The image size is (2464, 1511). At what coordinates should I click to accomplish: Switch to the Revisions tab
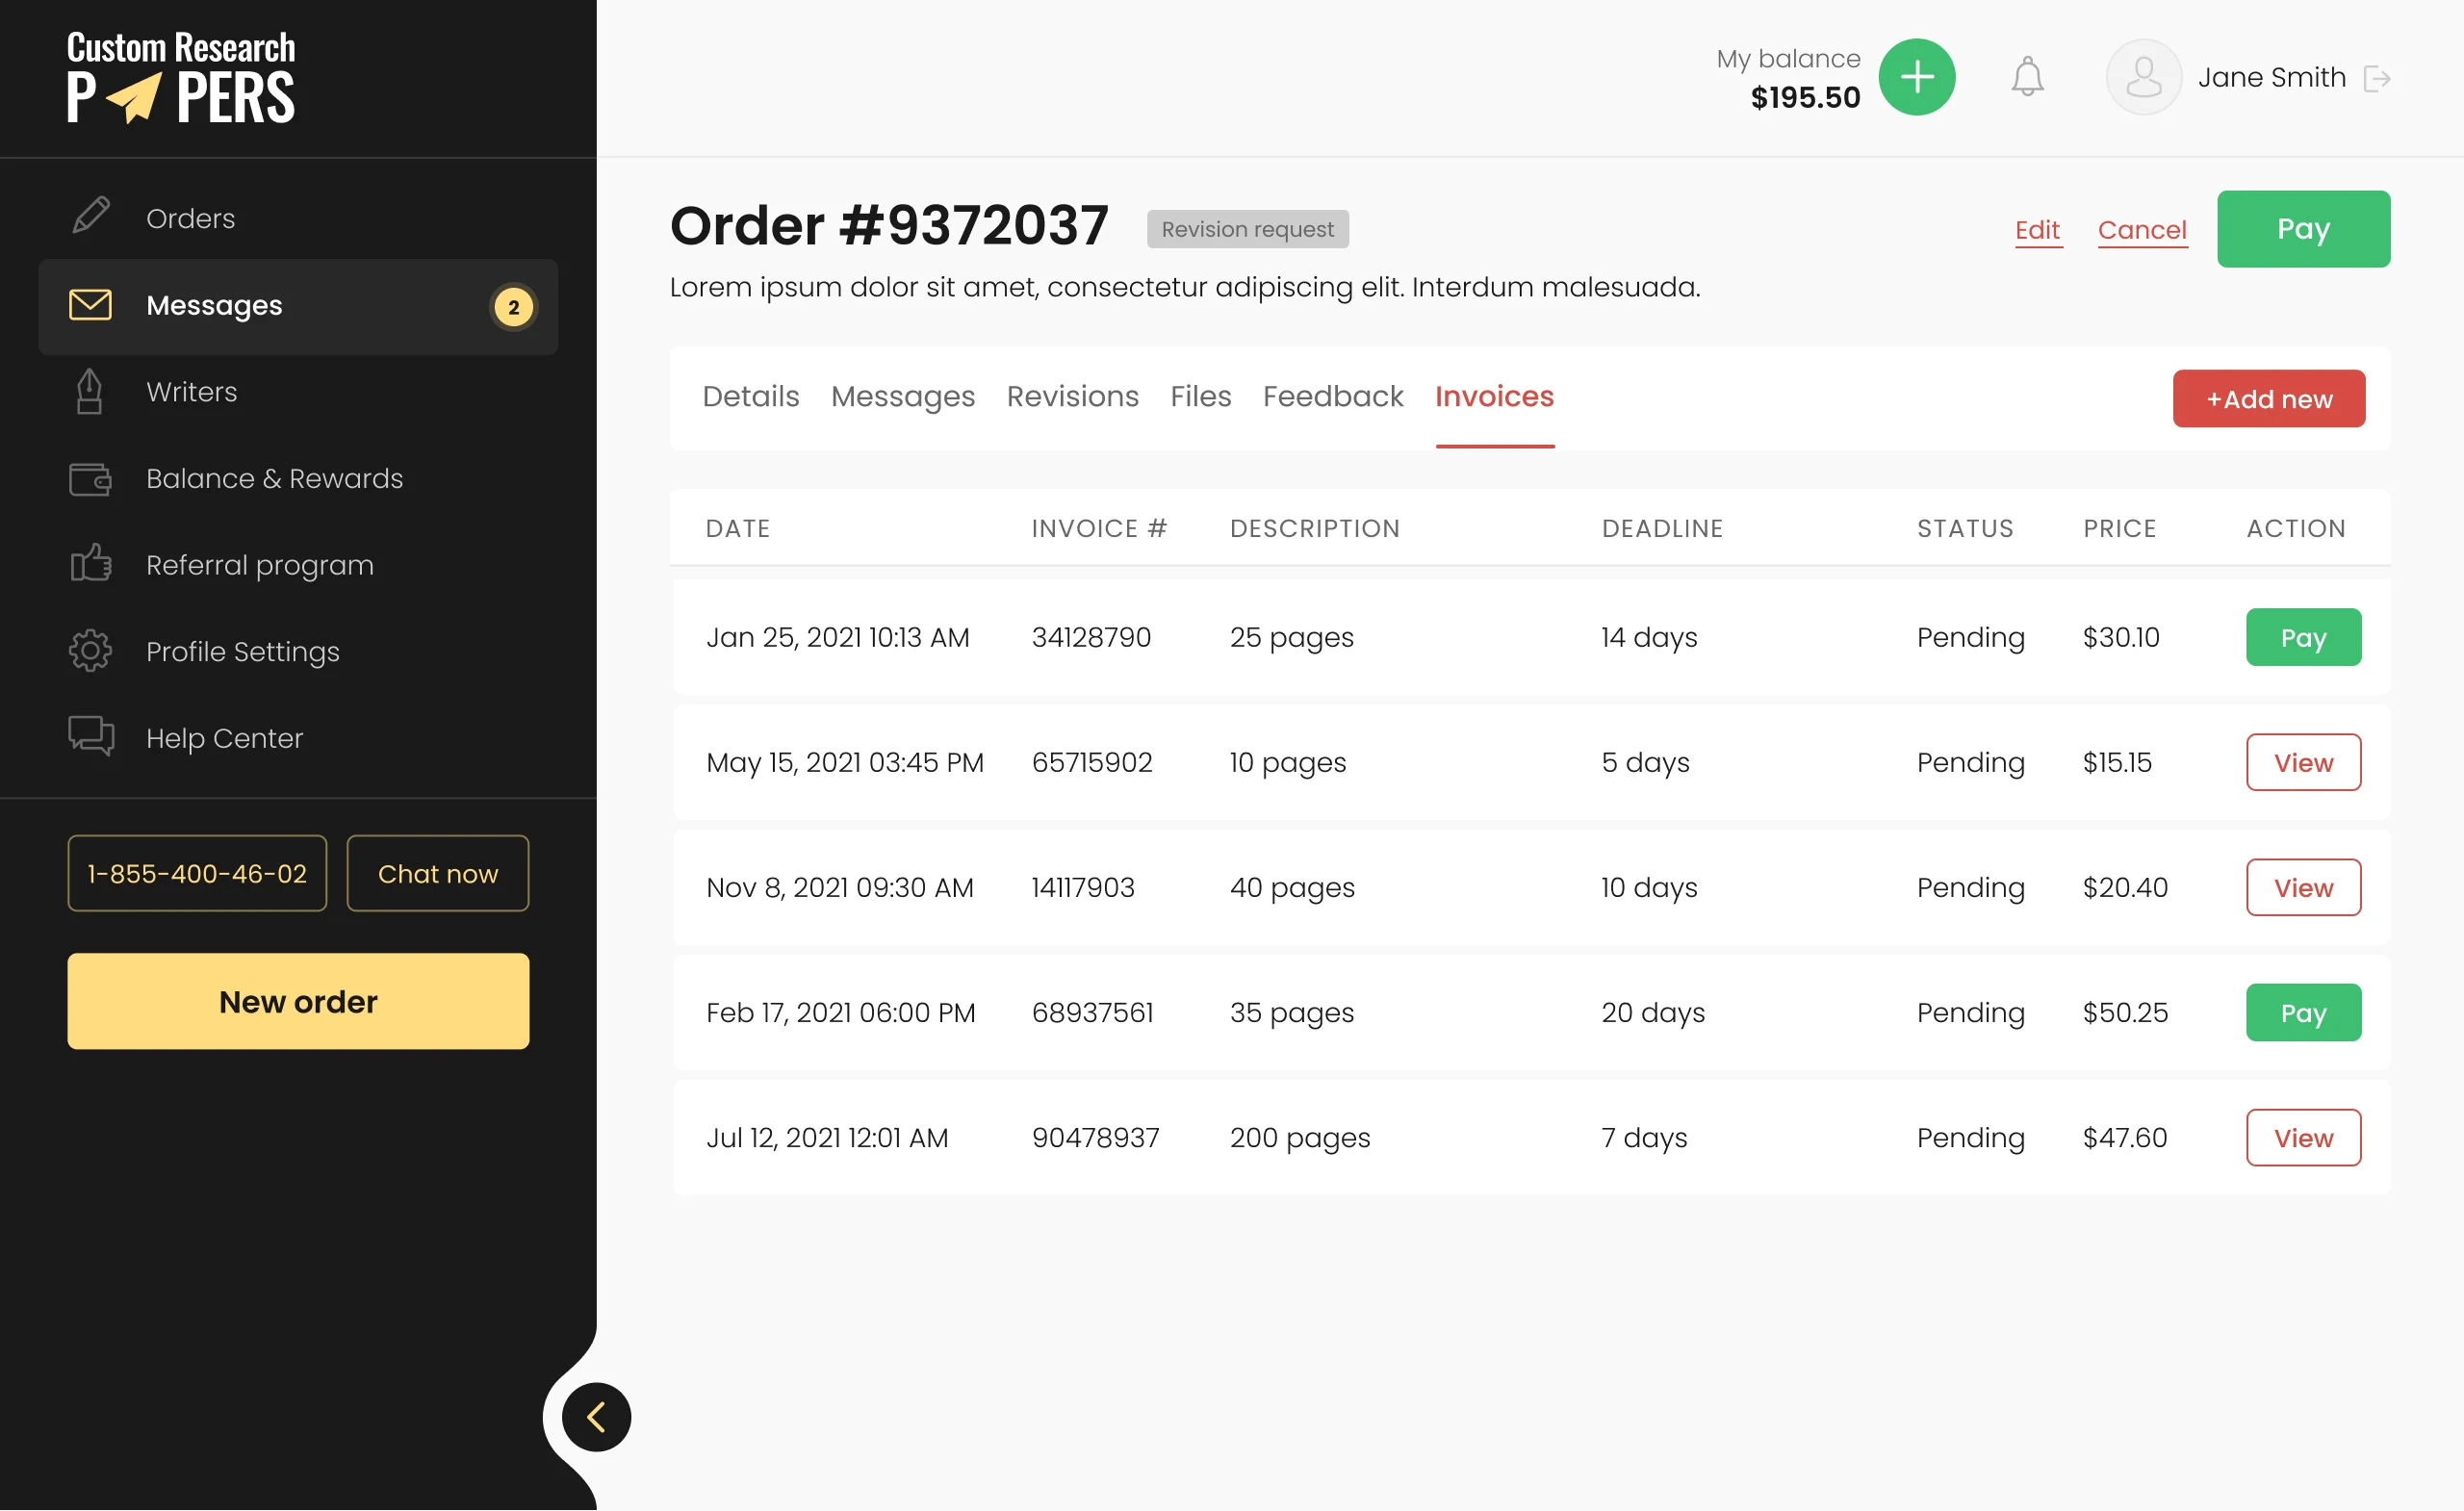(x=1072, y=397)
